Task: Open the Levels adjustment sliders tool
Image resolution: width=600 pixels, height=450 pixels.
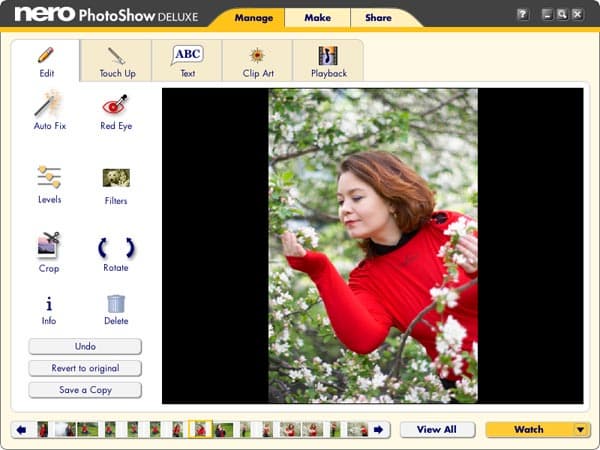Action: (x=49, y=184)
